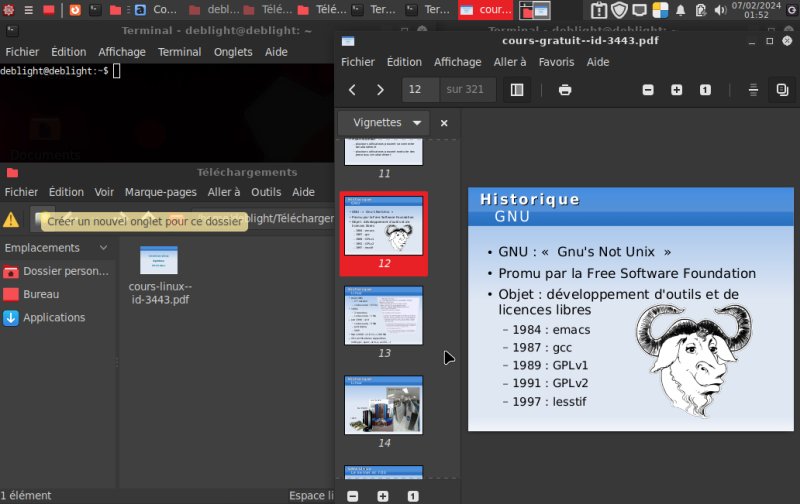Open the Vignettes sidebar dropdown
800x504 pixels.
(x=386, y=123)
